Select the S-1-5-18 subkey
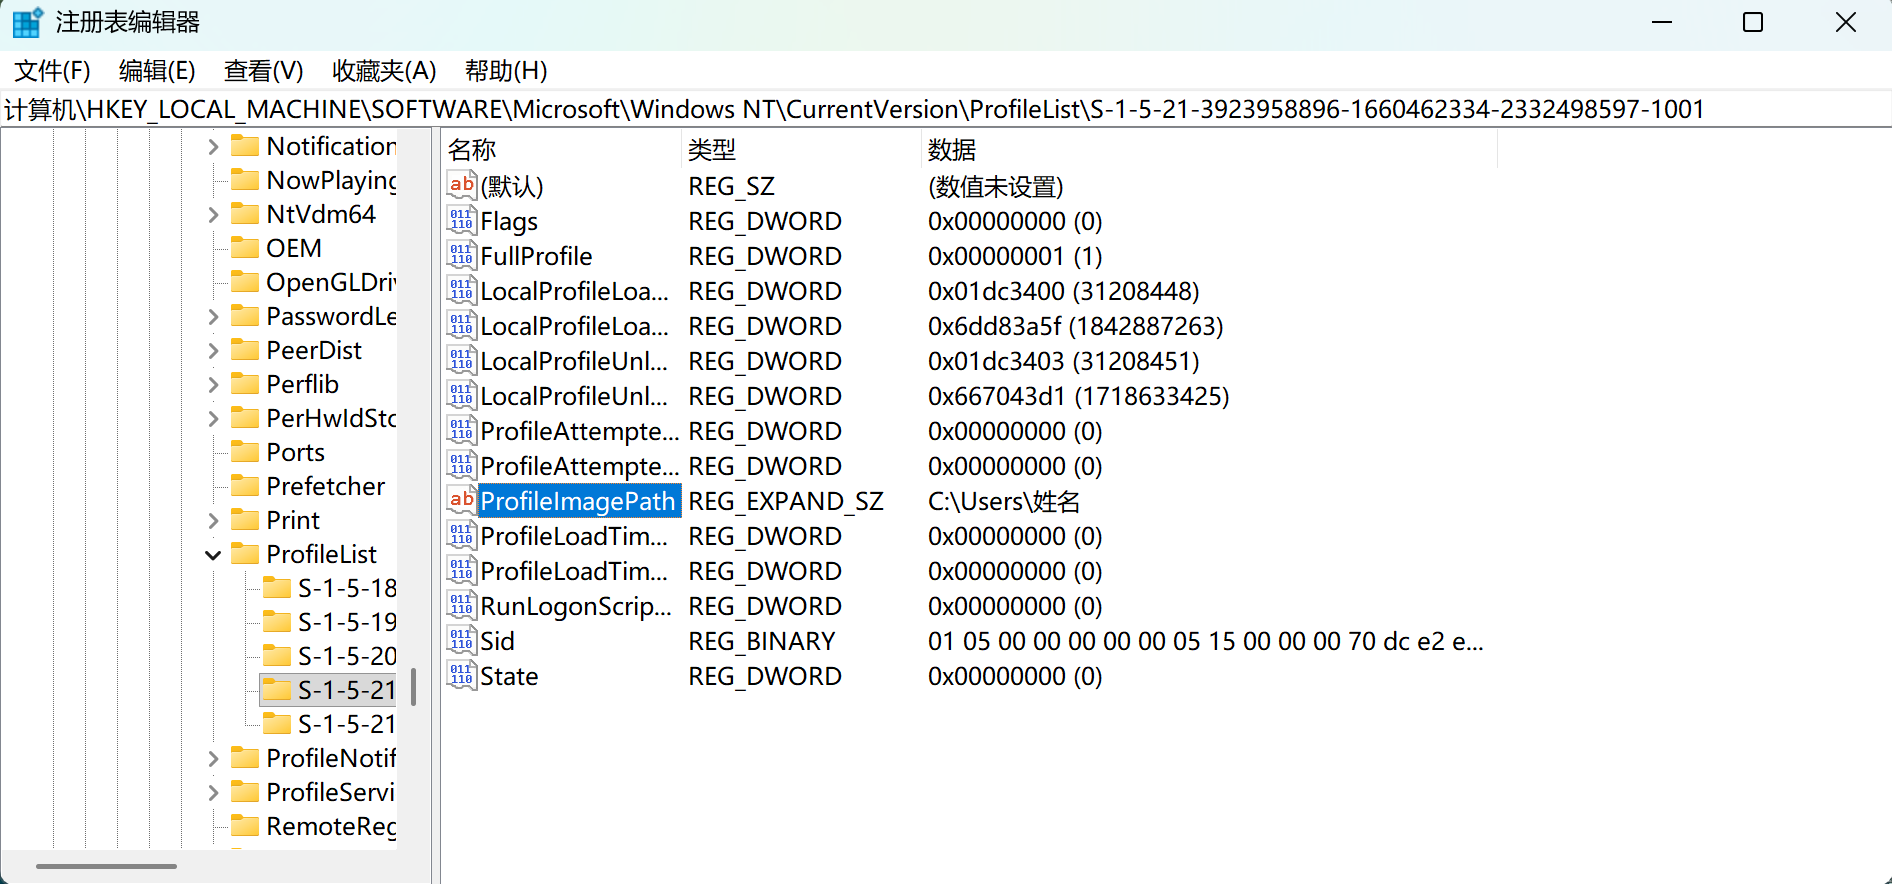Viewport: 1892px width, 884px height. (x=346, y=588)
